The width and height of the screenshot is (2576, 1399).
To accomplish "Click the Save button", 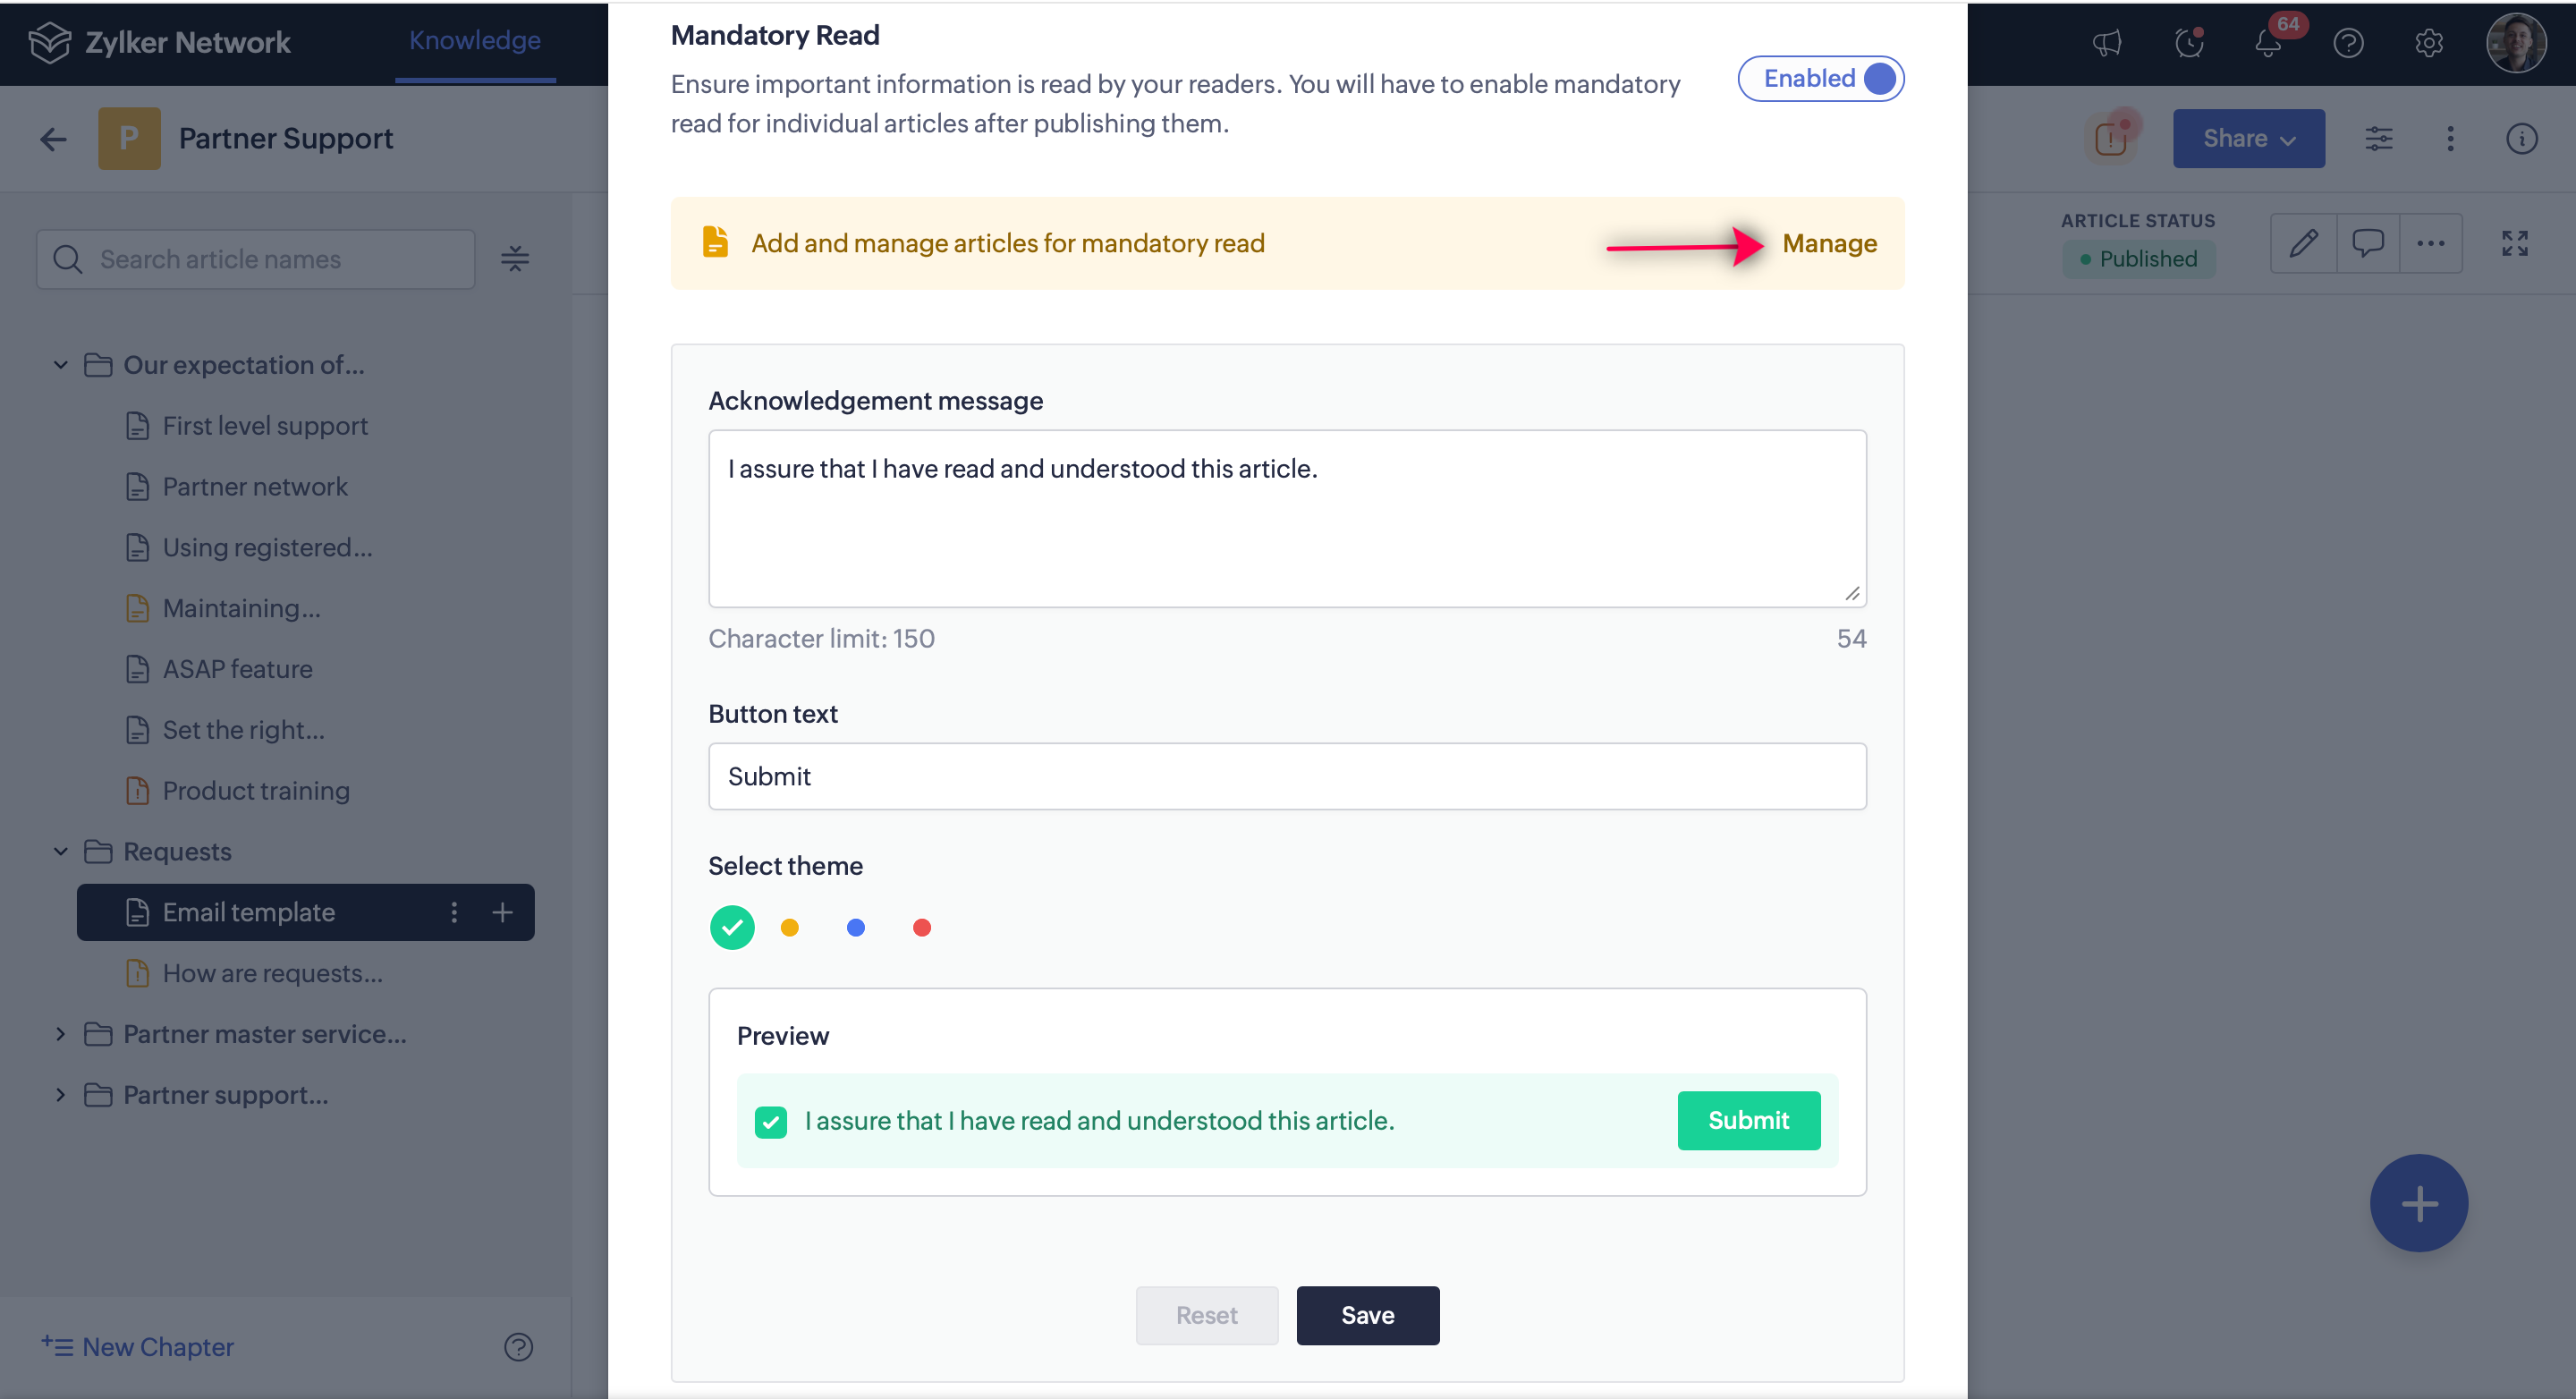I will pos(1367,1315).
